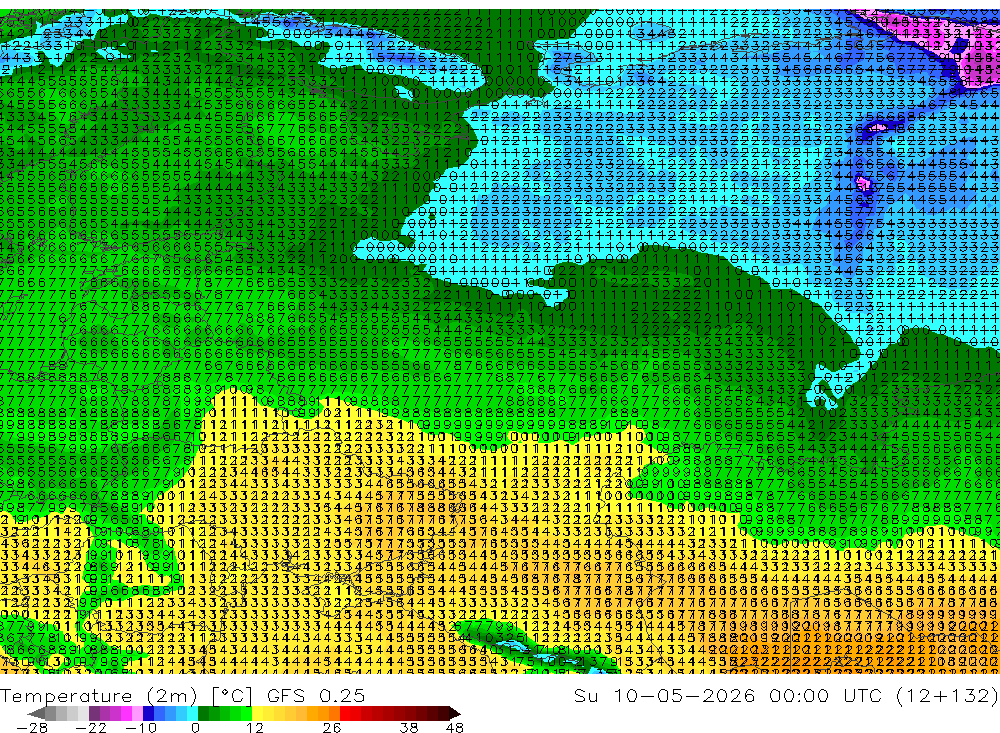This screenshot has height=733, width=1000.
Task: Click the '48' legend value
Action: (x=455, y=728)
